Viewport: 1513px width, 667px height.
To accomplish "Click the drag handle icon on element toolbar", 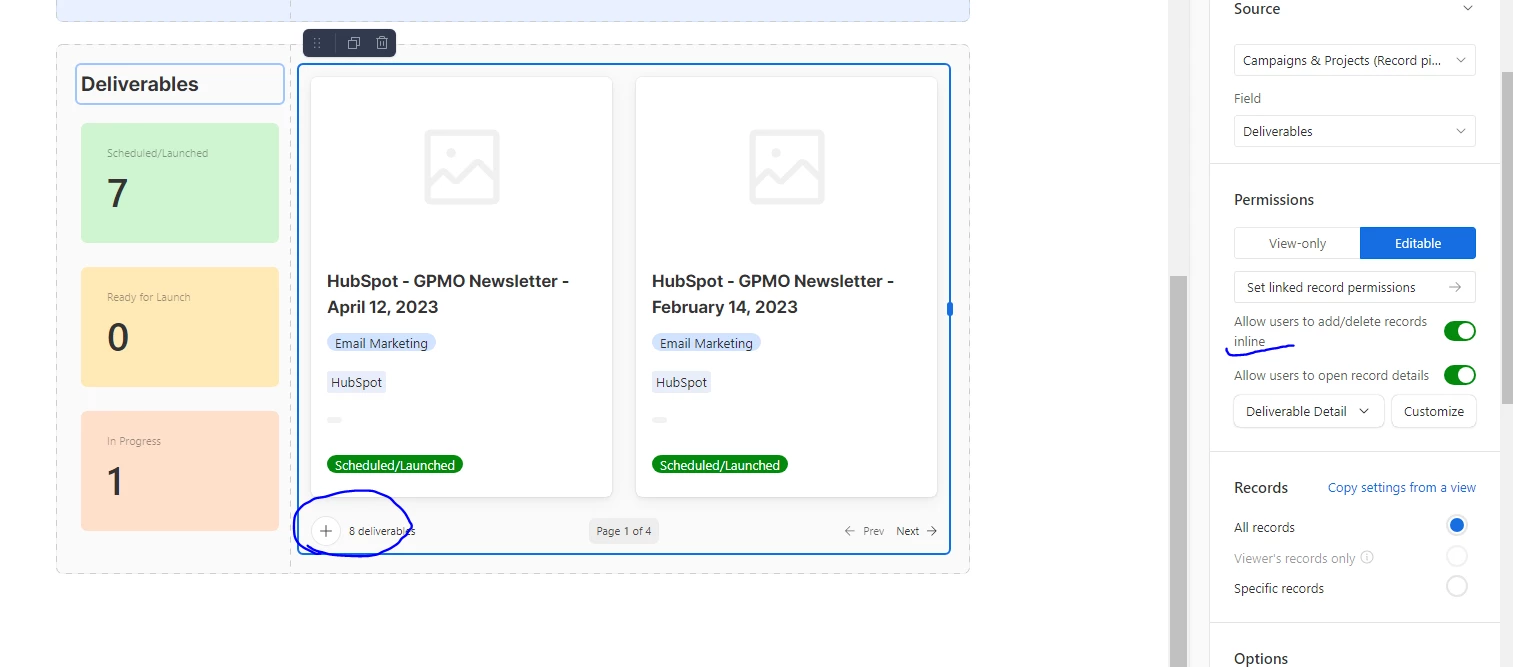I will pyautogui.click(x=317, y=43).
